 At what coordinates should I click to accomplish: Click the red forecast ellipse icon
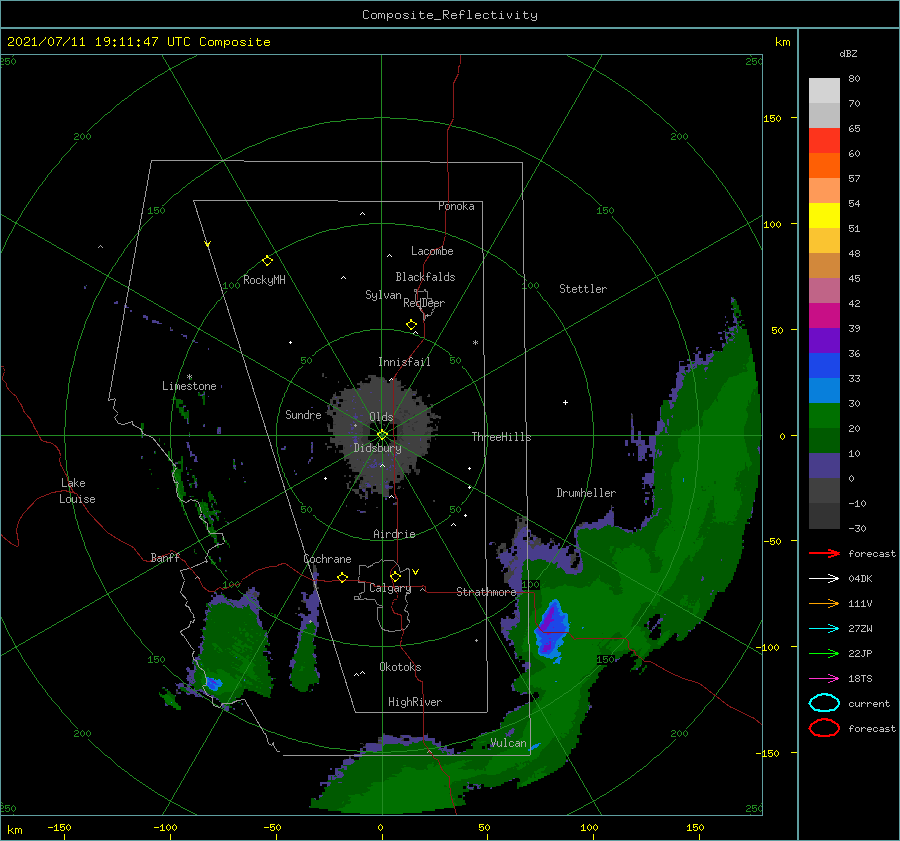pos(824,728)
